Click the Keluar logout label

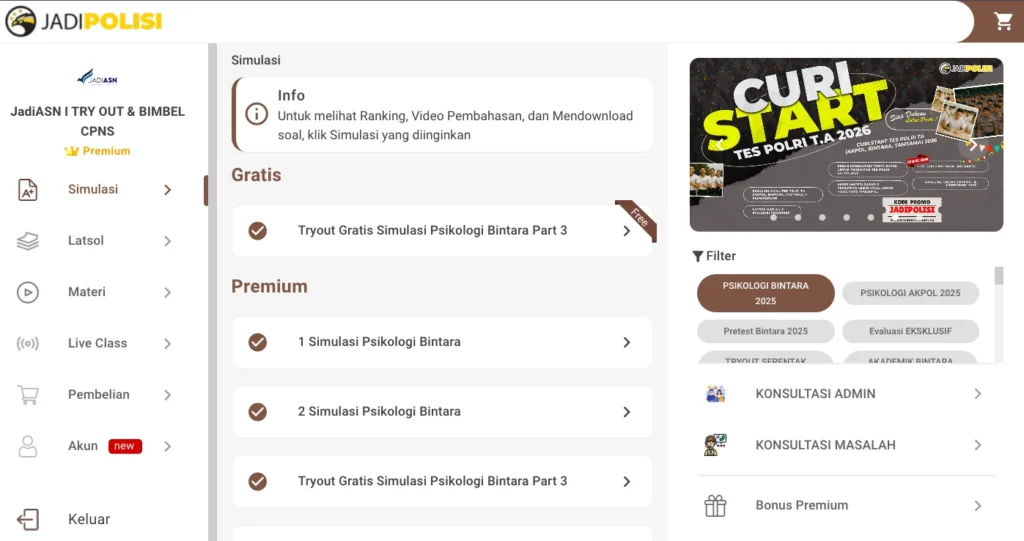point(89,519)
